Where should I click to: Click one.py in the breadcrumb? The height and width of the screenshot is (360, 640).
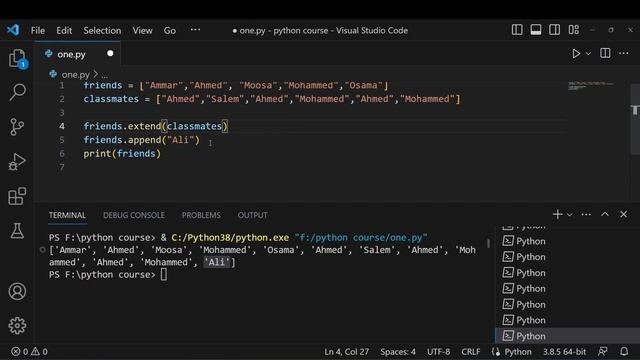pyautogui.click(x=76, y=75)
